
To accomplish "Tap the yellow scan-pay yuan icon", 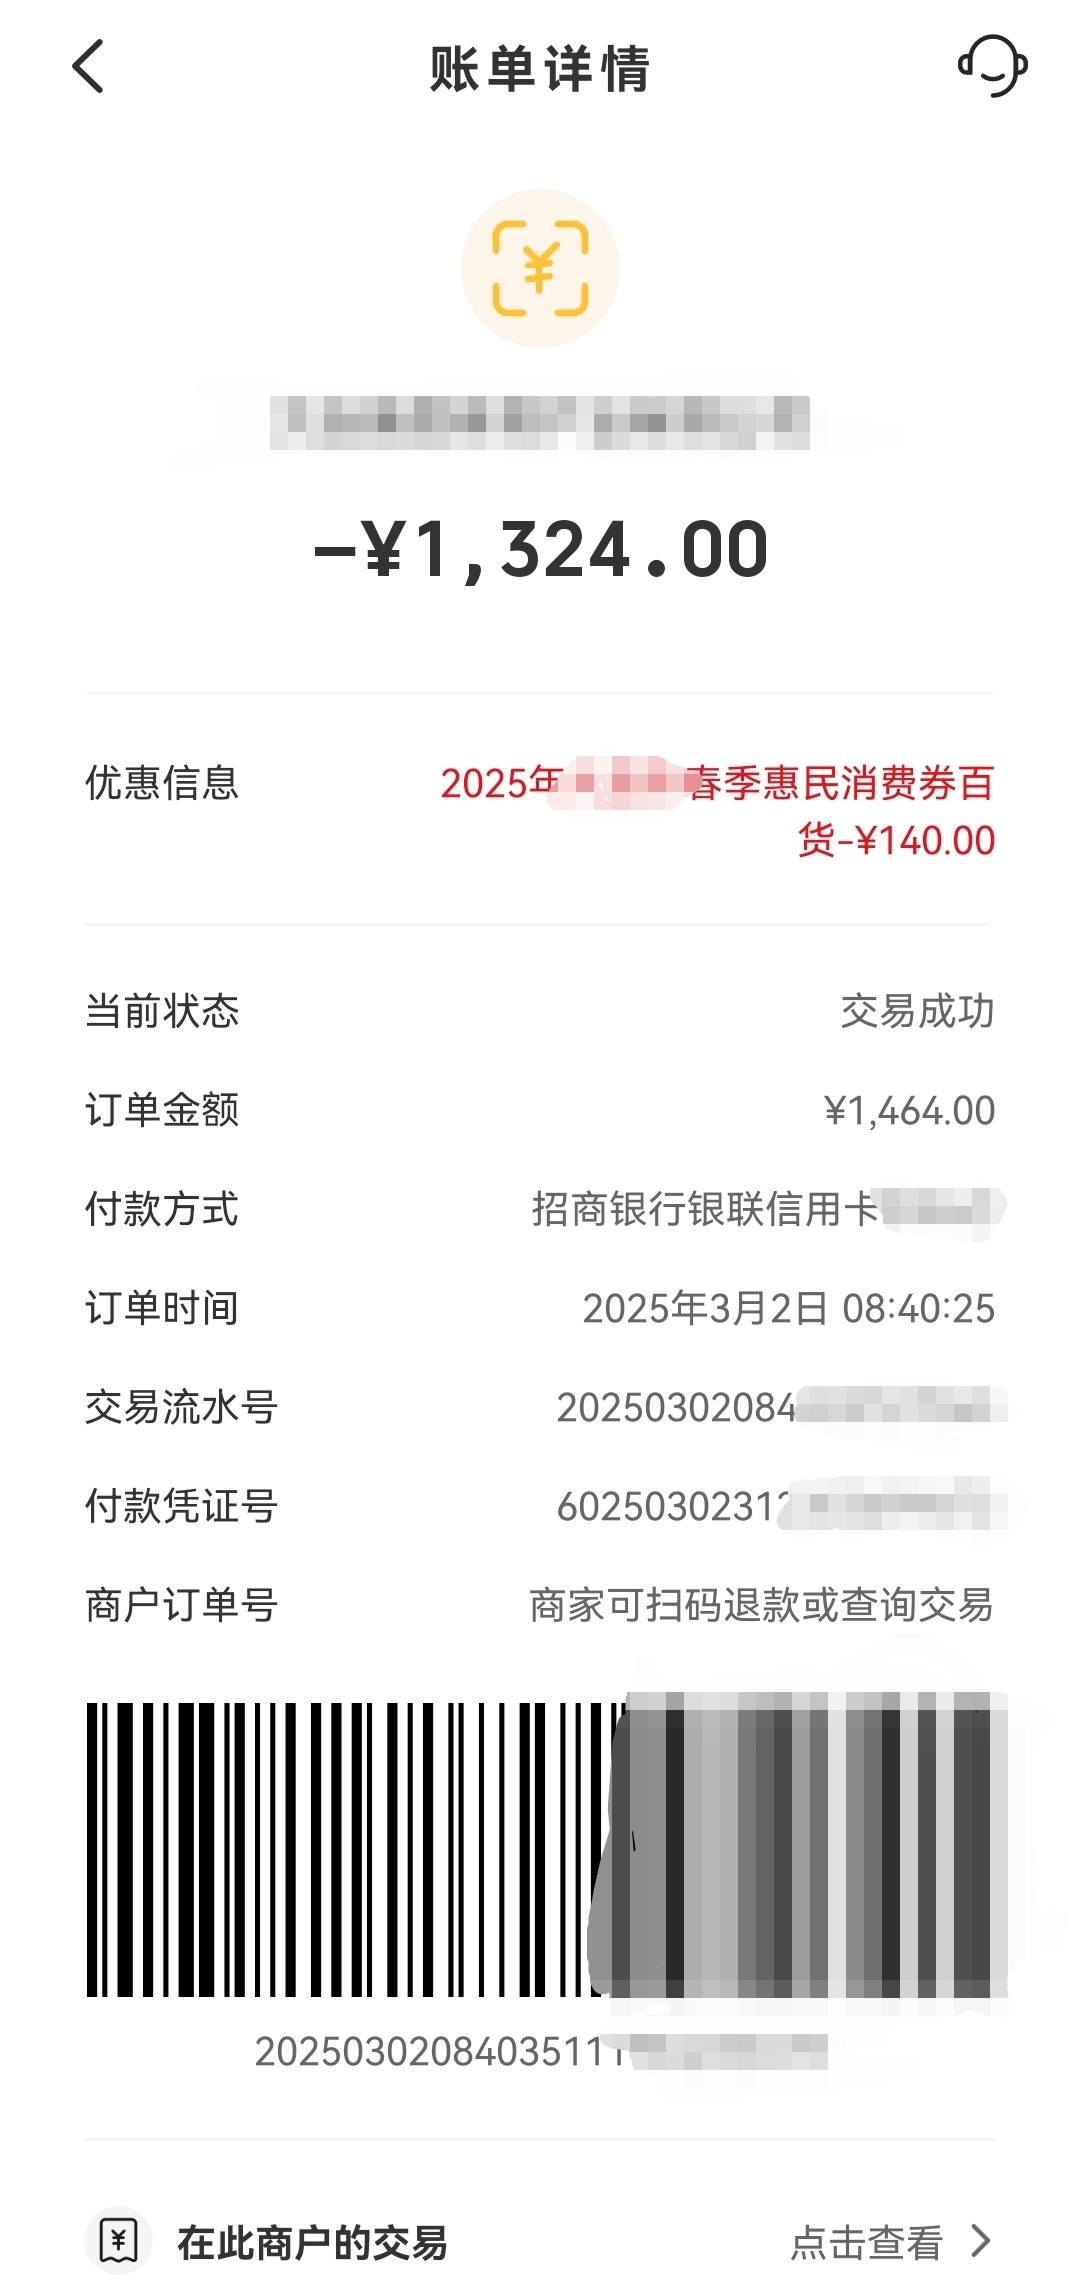I will pos(540,268).
